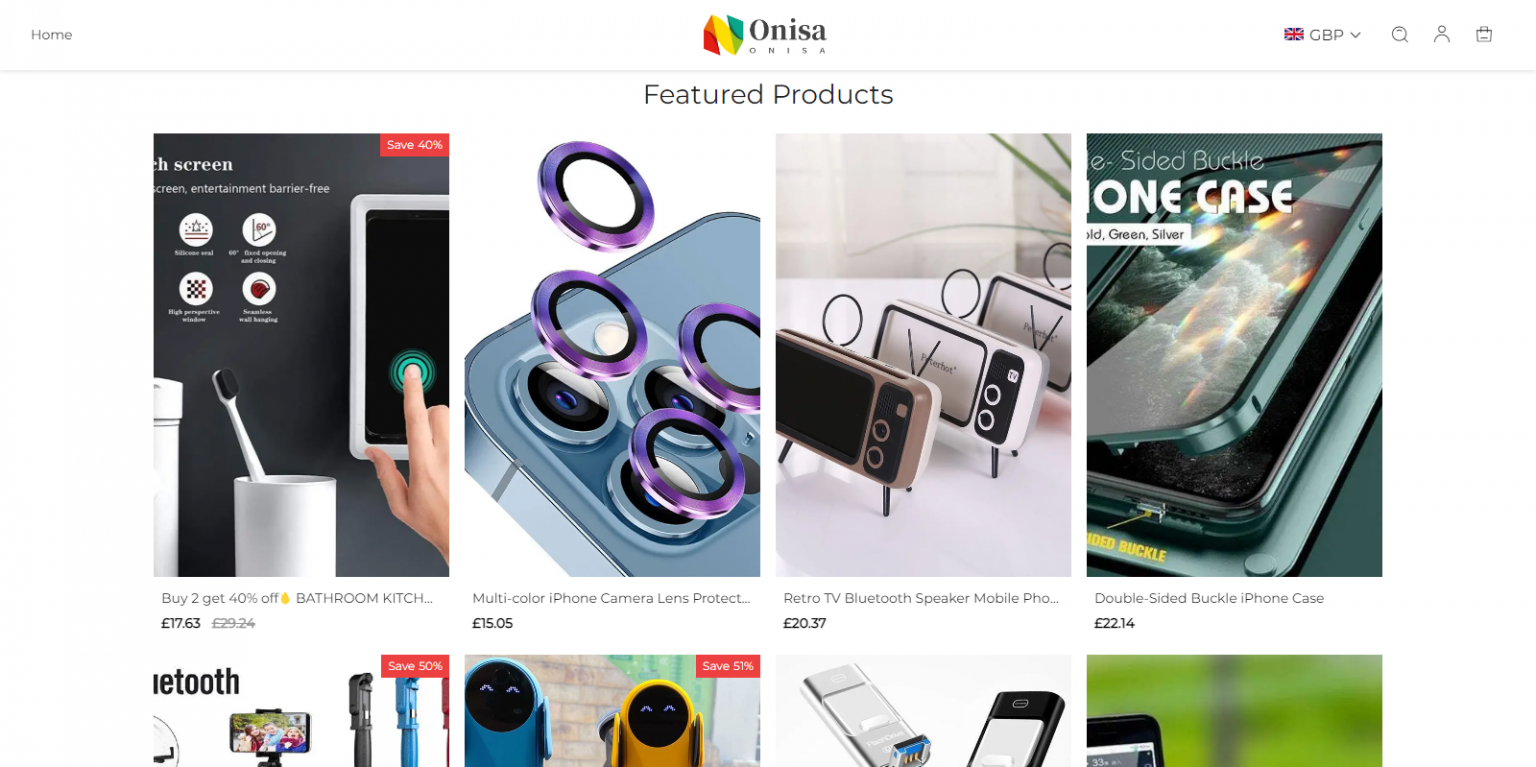The width and height of the screenshot is (1536, 767).
Task: Click the 'Buy 2 get 40% off' product title
Action: 297,598
